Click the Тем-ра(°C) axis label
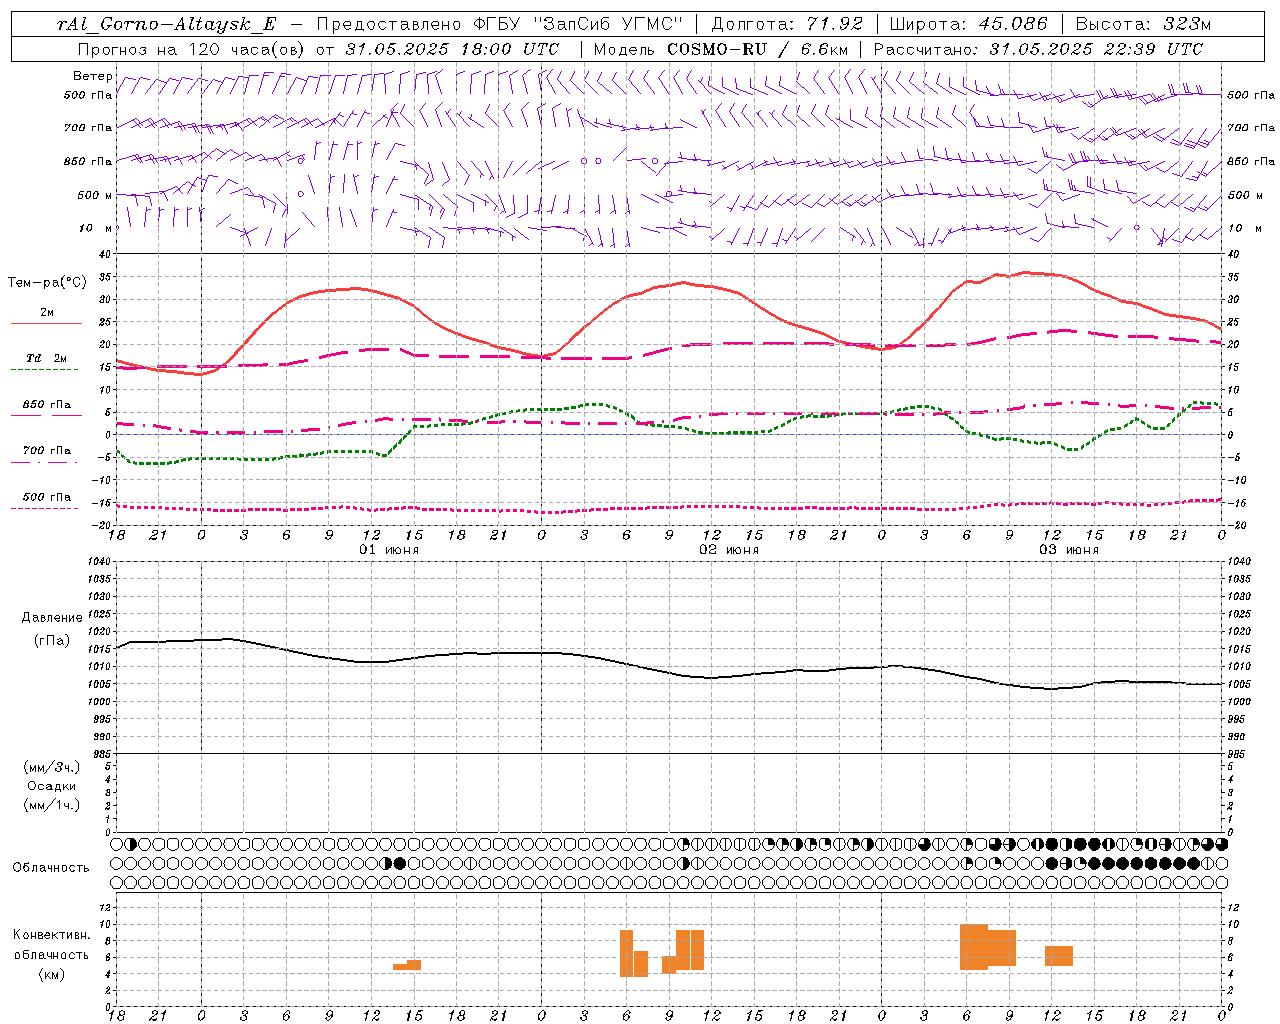Viewport: 1280px width, 1024px height. pos(48,283)
